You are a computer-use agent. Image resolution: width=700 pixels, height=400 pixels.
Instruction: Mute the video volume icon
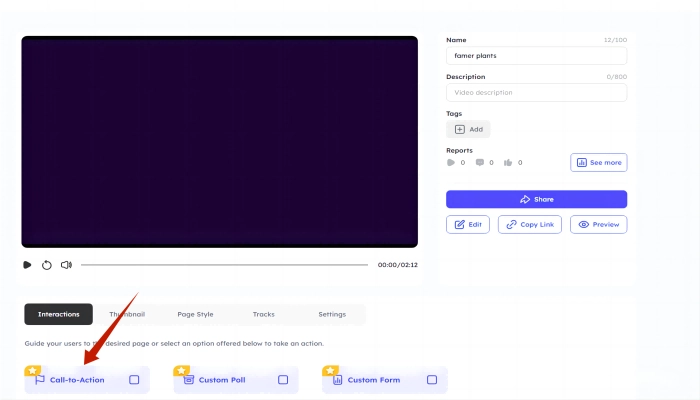pyautogui.click(x=66, y=265)
